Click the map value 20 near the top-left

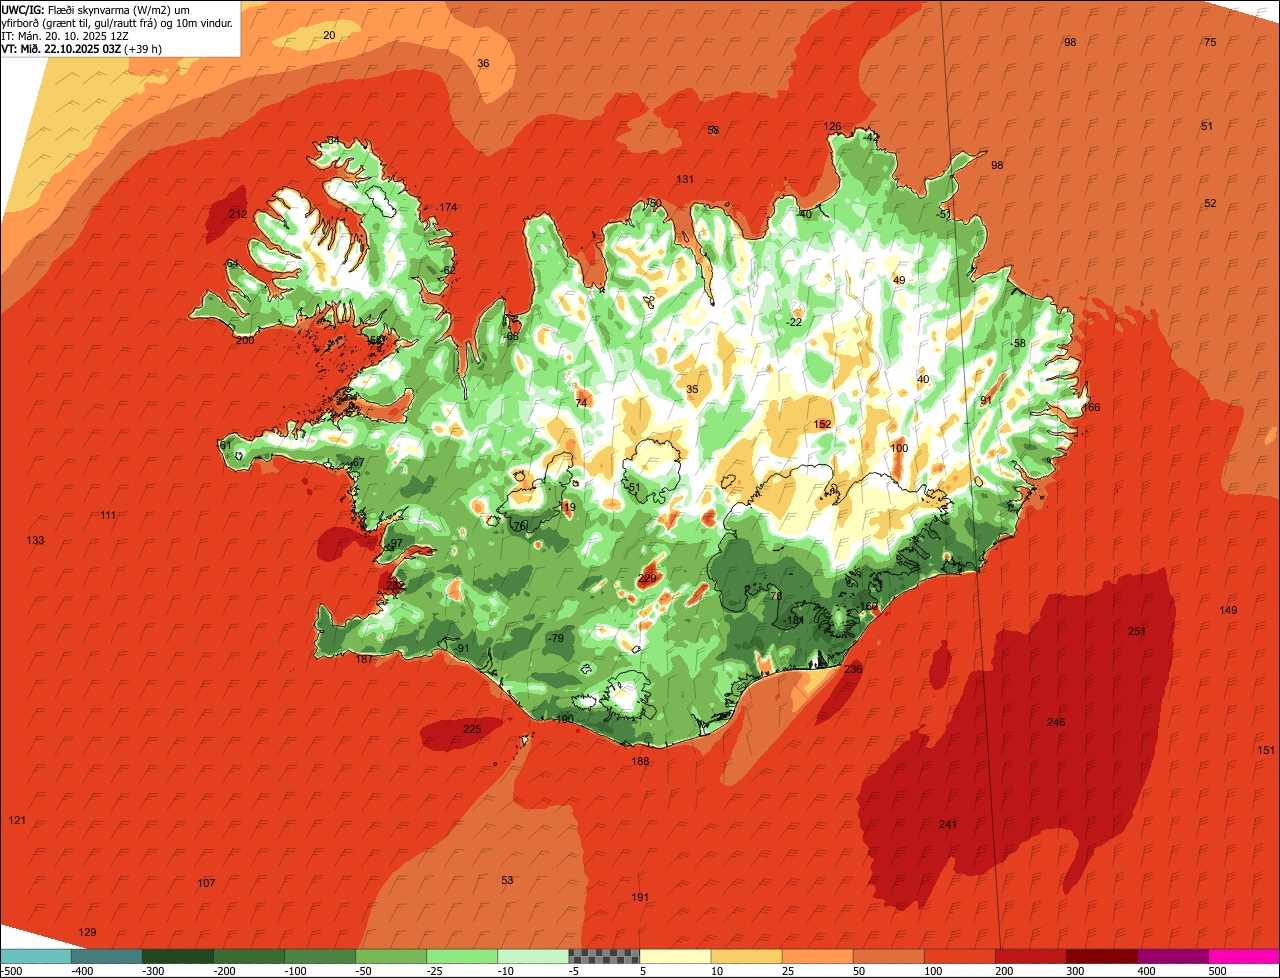coord(329,35)
